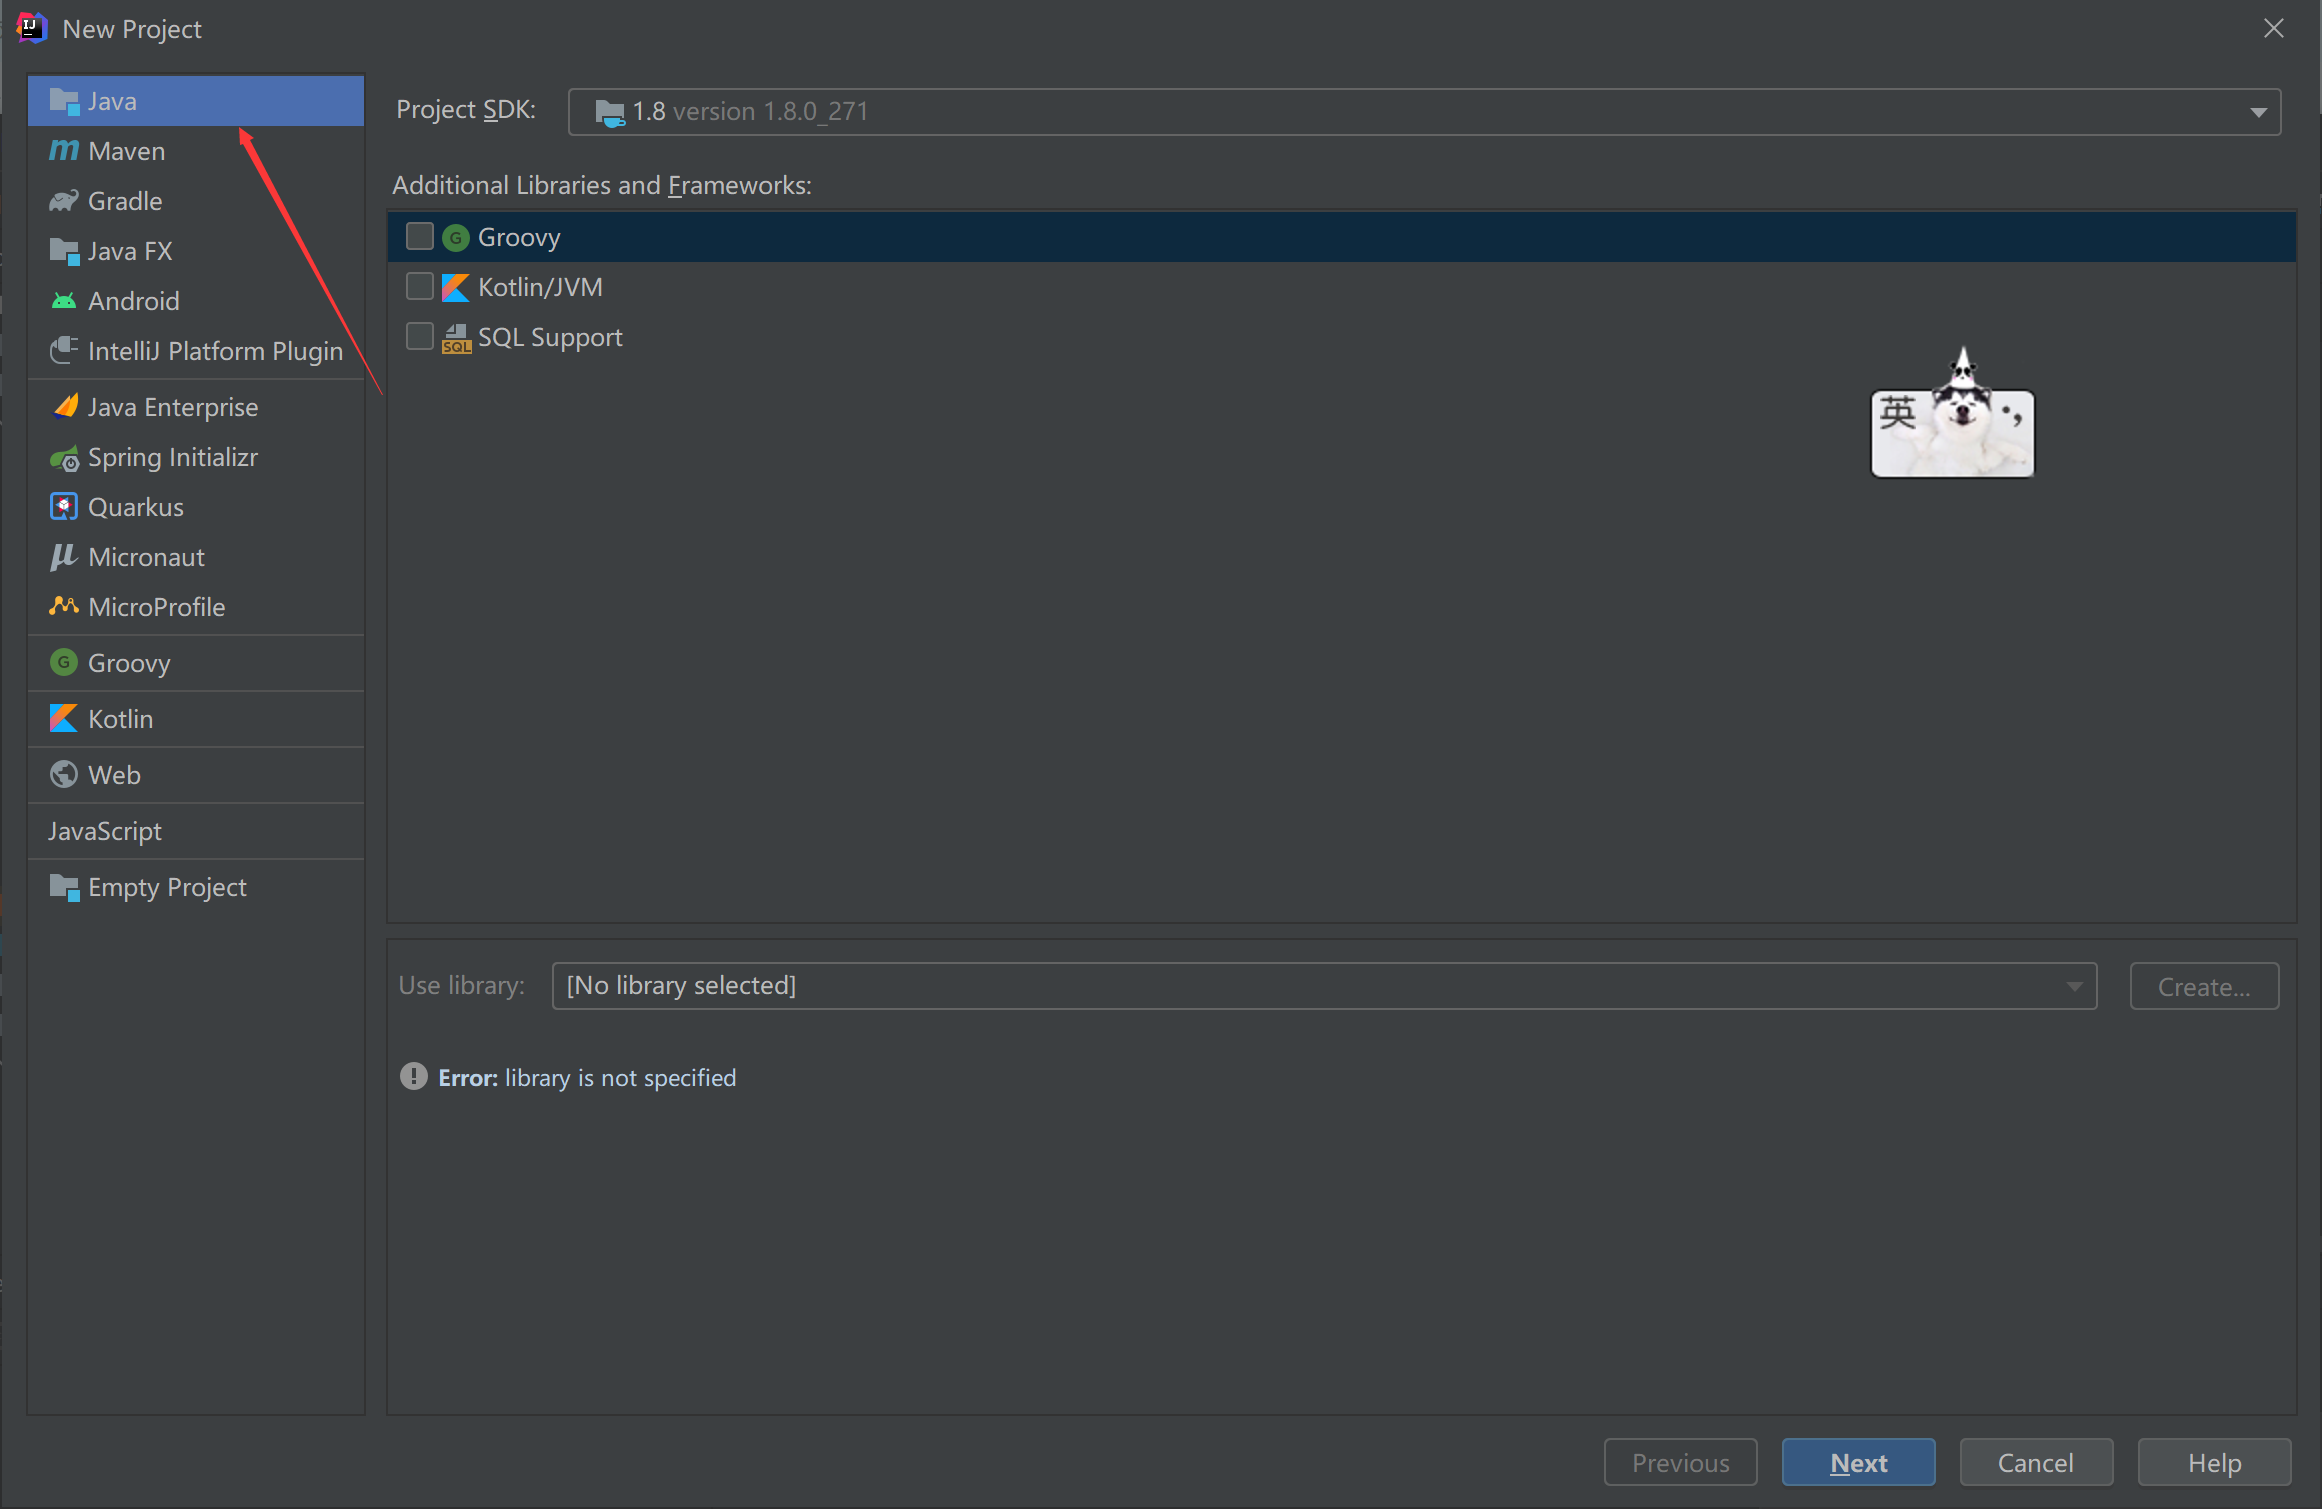
Task: Tick the SQL Support checkbox
Action: click(x=420, y=337)
